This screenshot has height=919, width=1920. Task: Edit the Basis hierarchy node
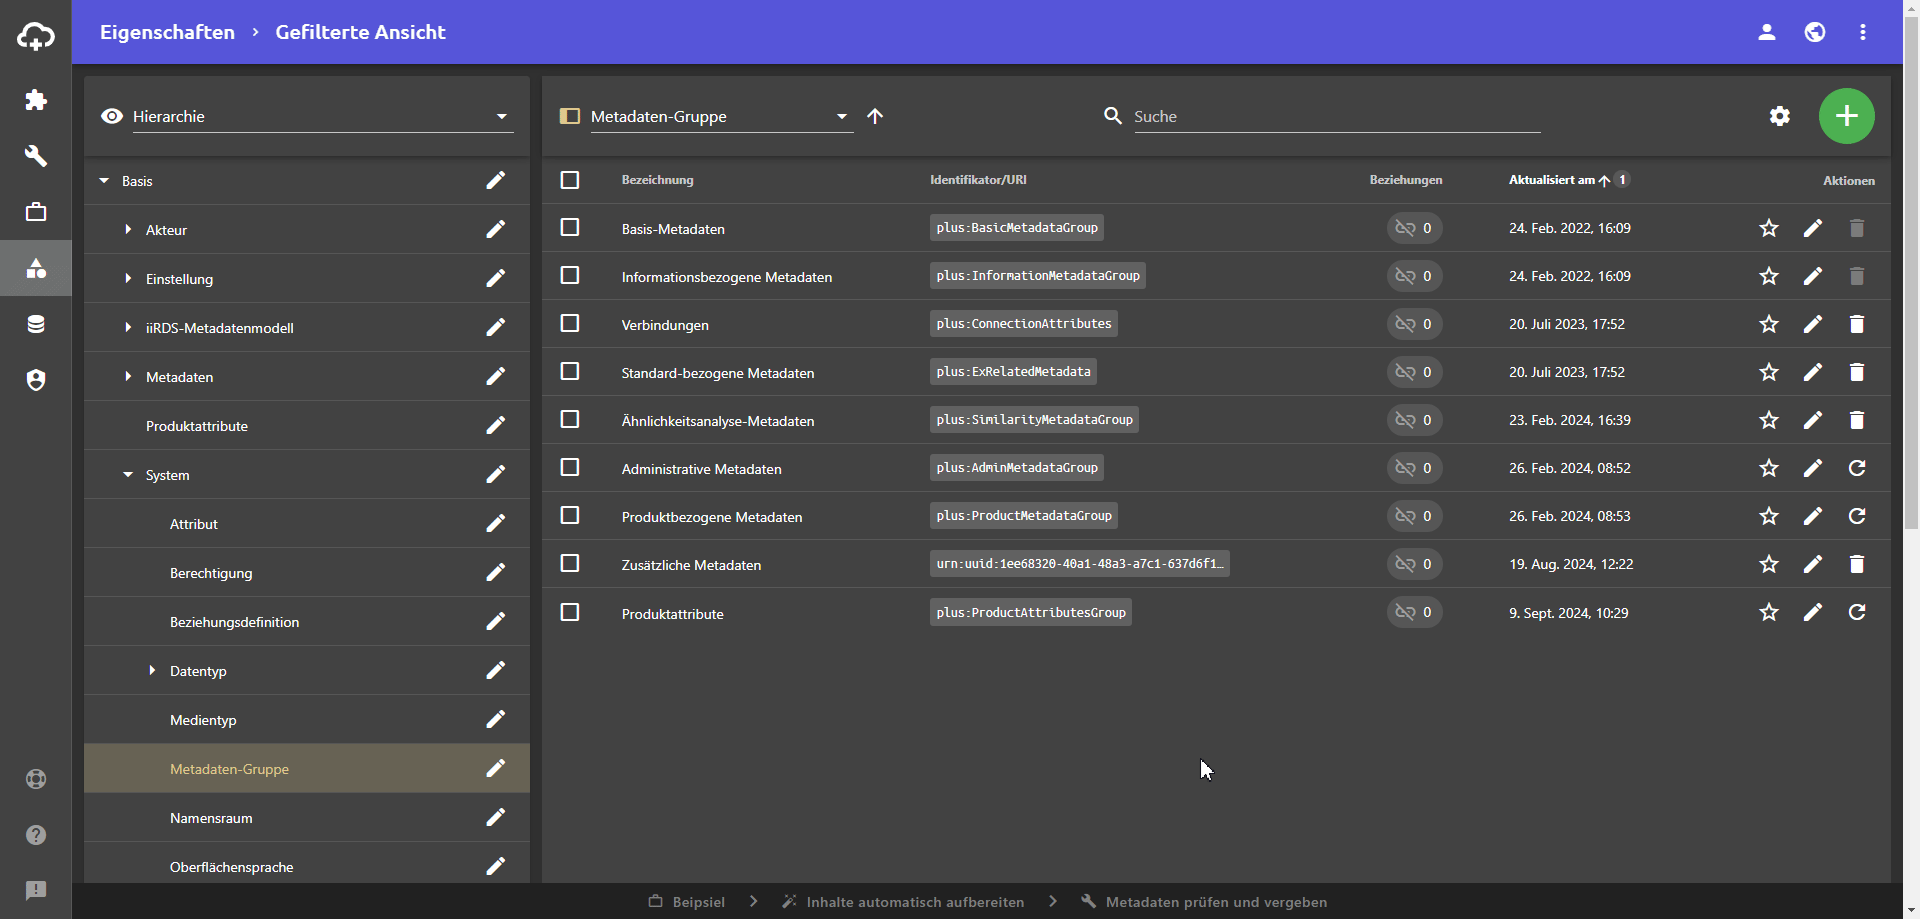point(496,180)
